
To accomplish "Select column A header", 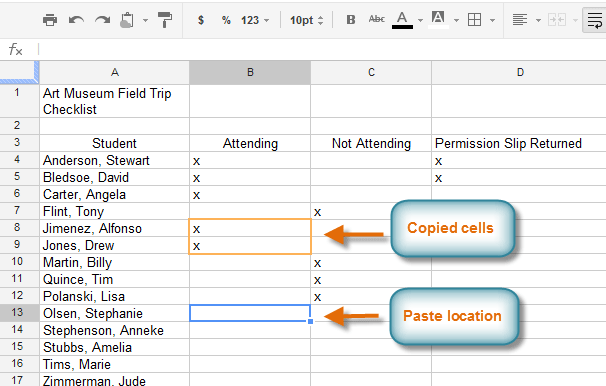I will point(114,72).
